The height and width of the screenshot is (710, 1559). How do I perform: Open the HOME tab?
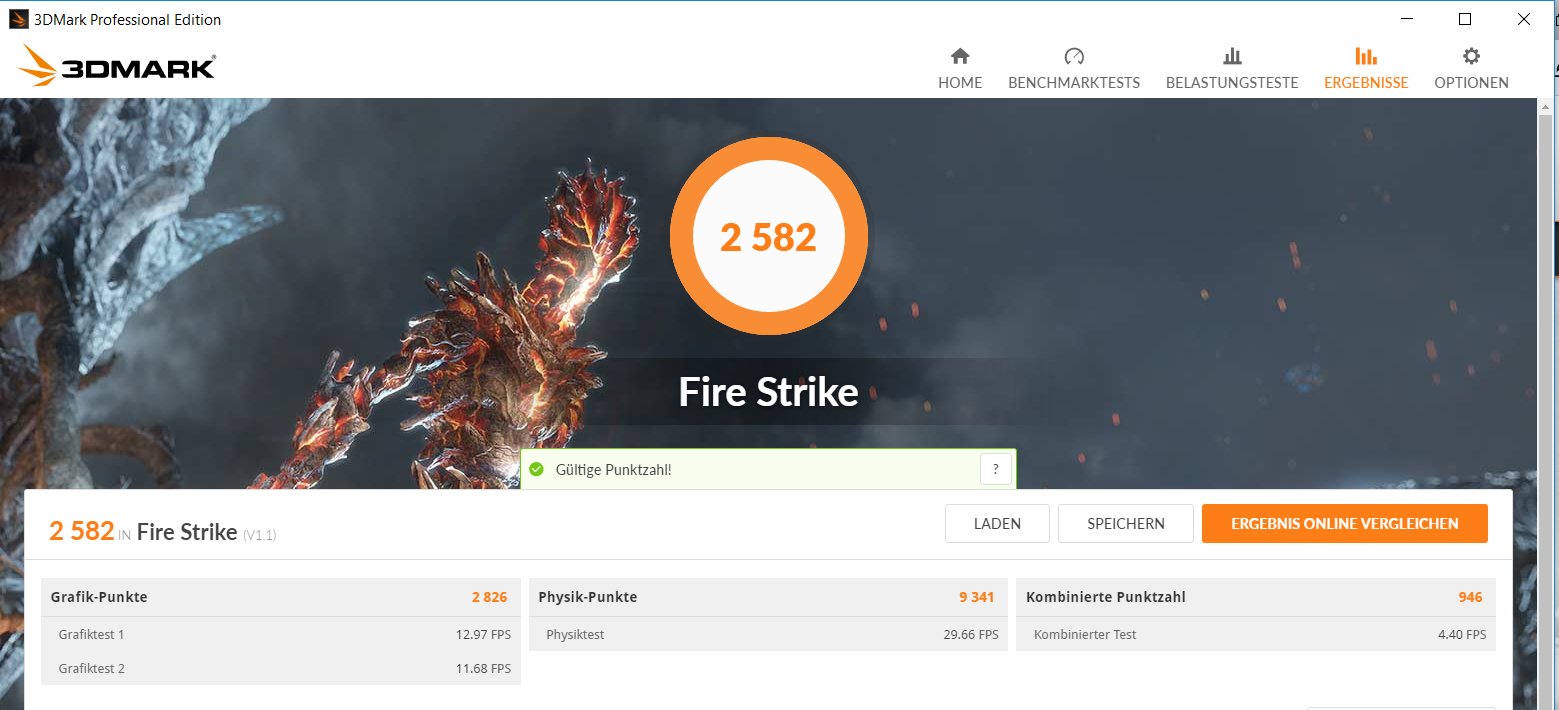(x=960, y=69)
